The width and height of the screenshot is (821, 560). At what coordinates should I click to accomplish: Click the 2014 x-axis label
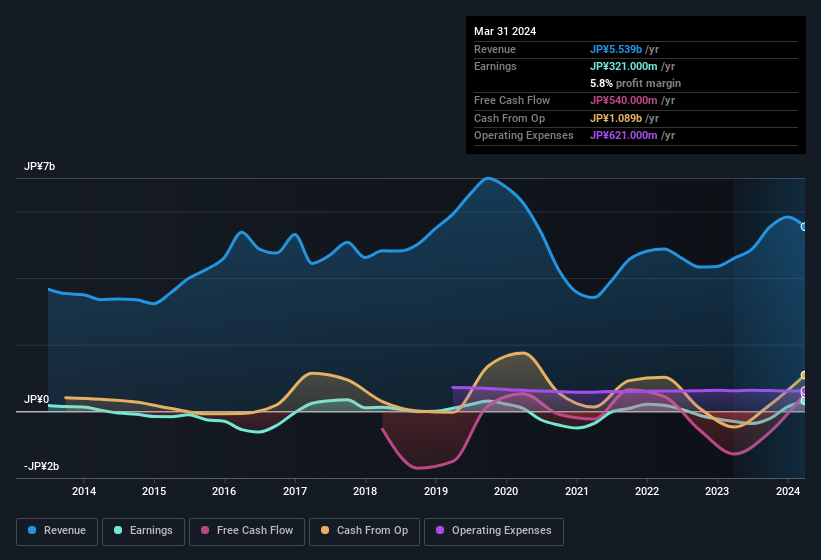84,491
